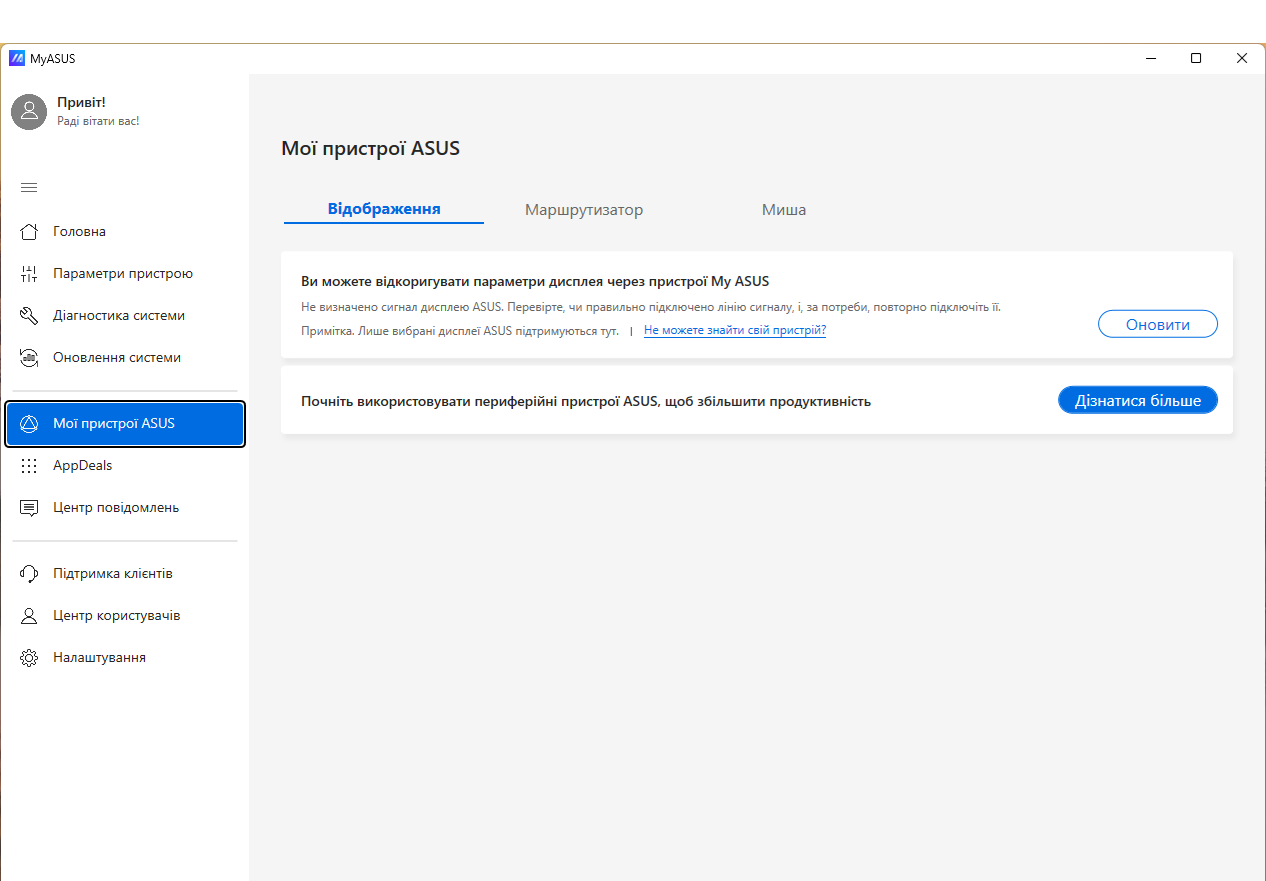The height and width of the screenshot is (881, 1266).
Task: Click the MyASUS title bar text
Action: point(52,59)
